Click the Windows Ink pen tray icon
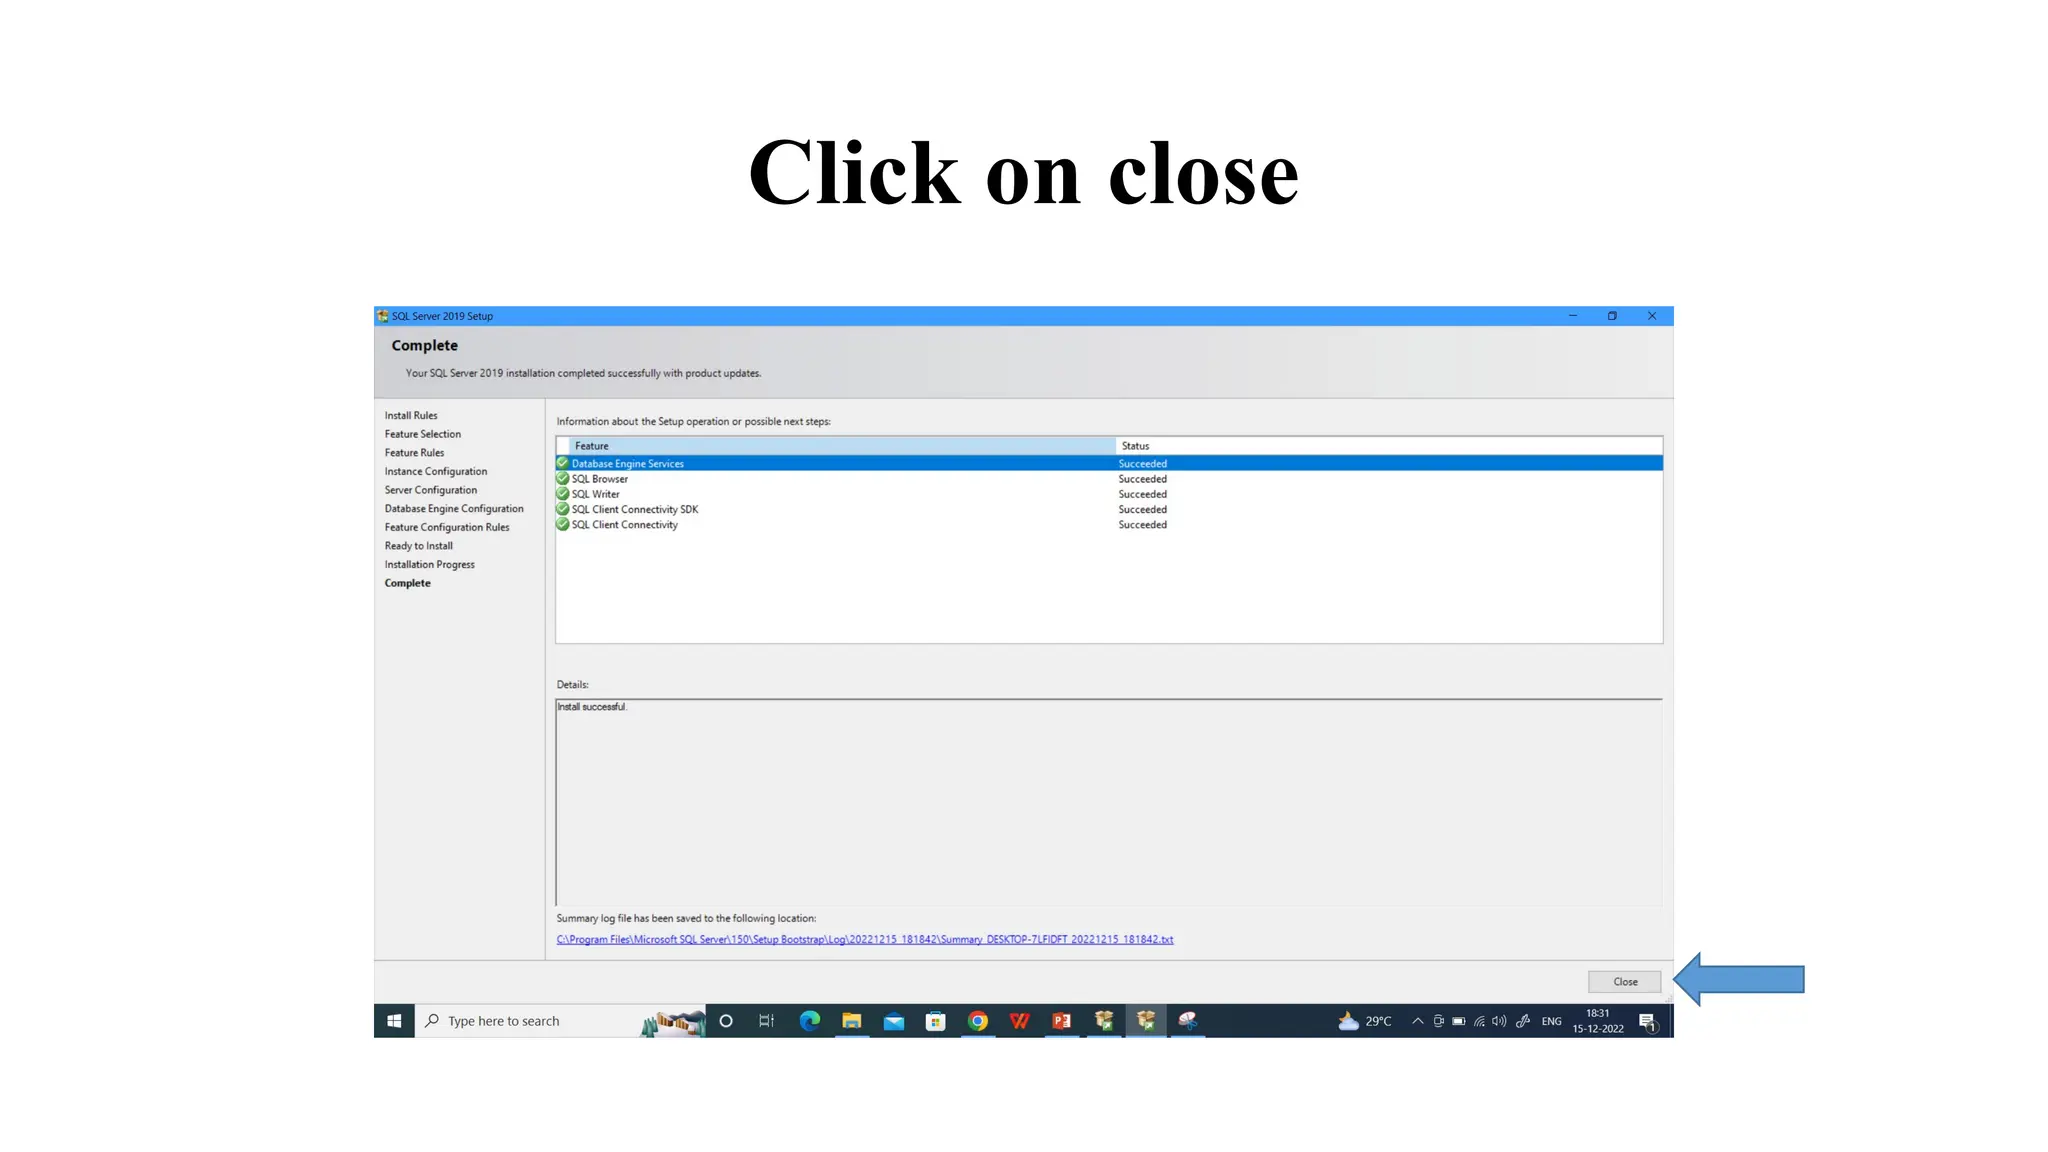 1523,1021
